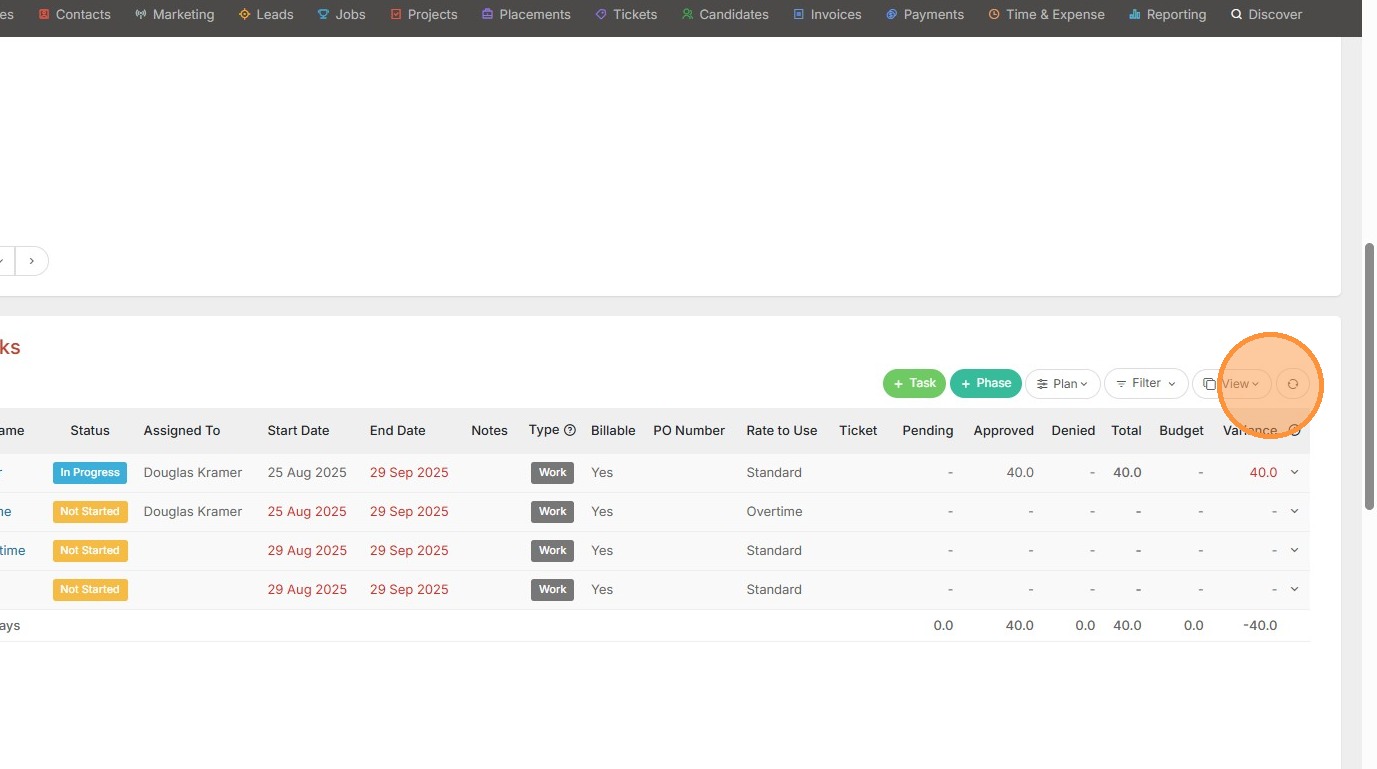Click the Work badge in the In Progress row
The height and width of the screenshot is (769, 1377).
(552, 472)
